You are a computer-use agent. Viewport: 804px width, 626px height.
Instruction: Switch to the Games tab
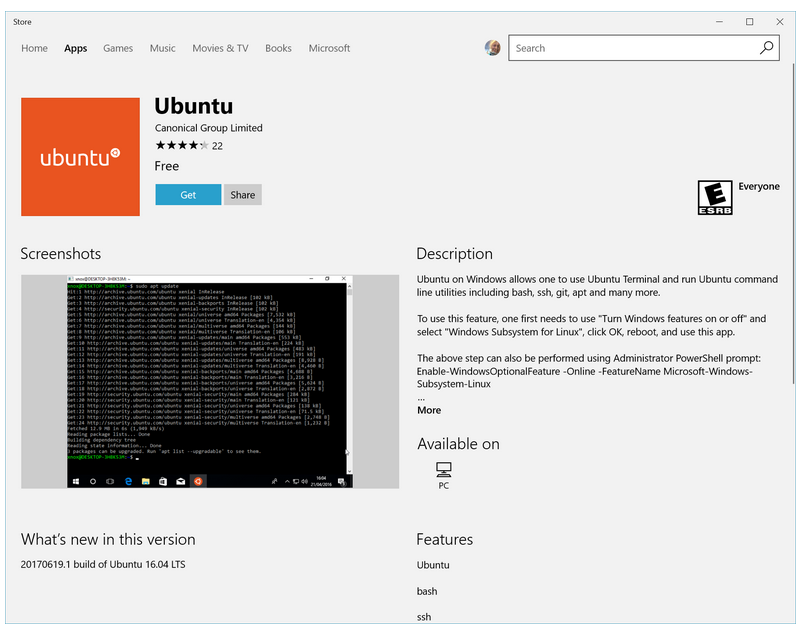tap(118, 48)
